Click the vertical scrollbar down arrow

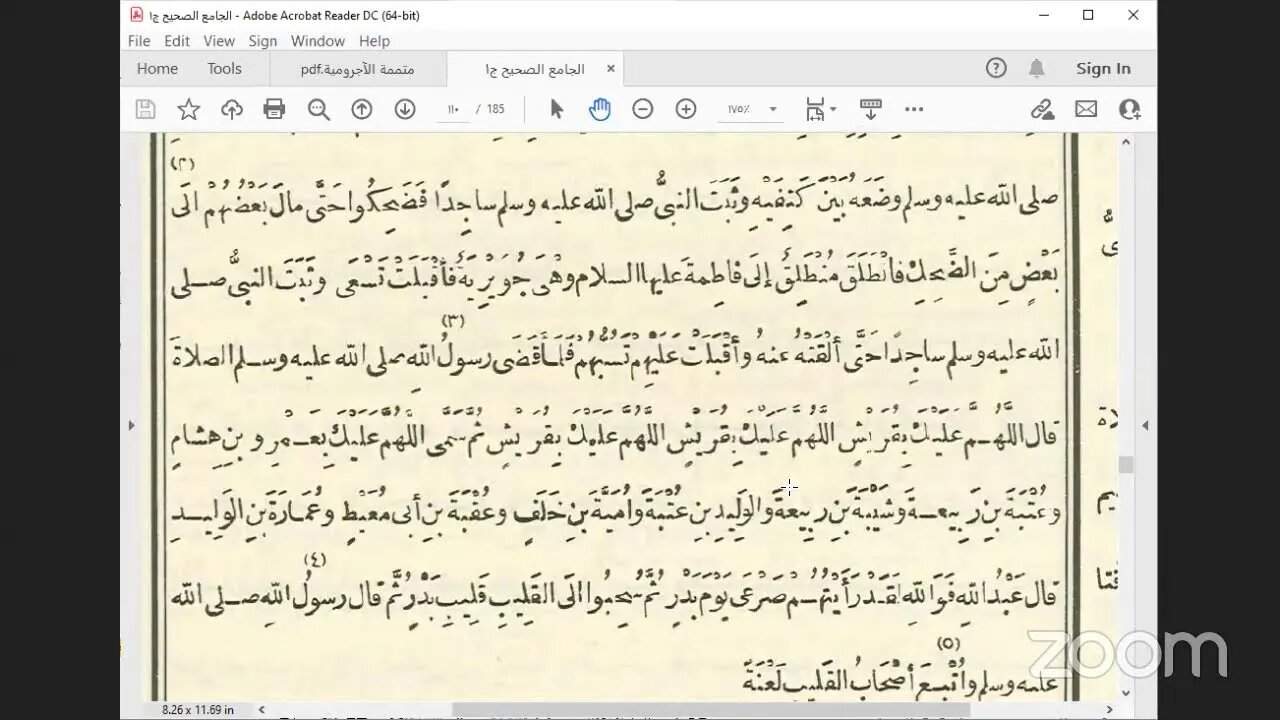coord(1127,692)
